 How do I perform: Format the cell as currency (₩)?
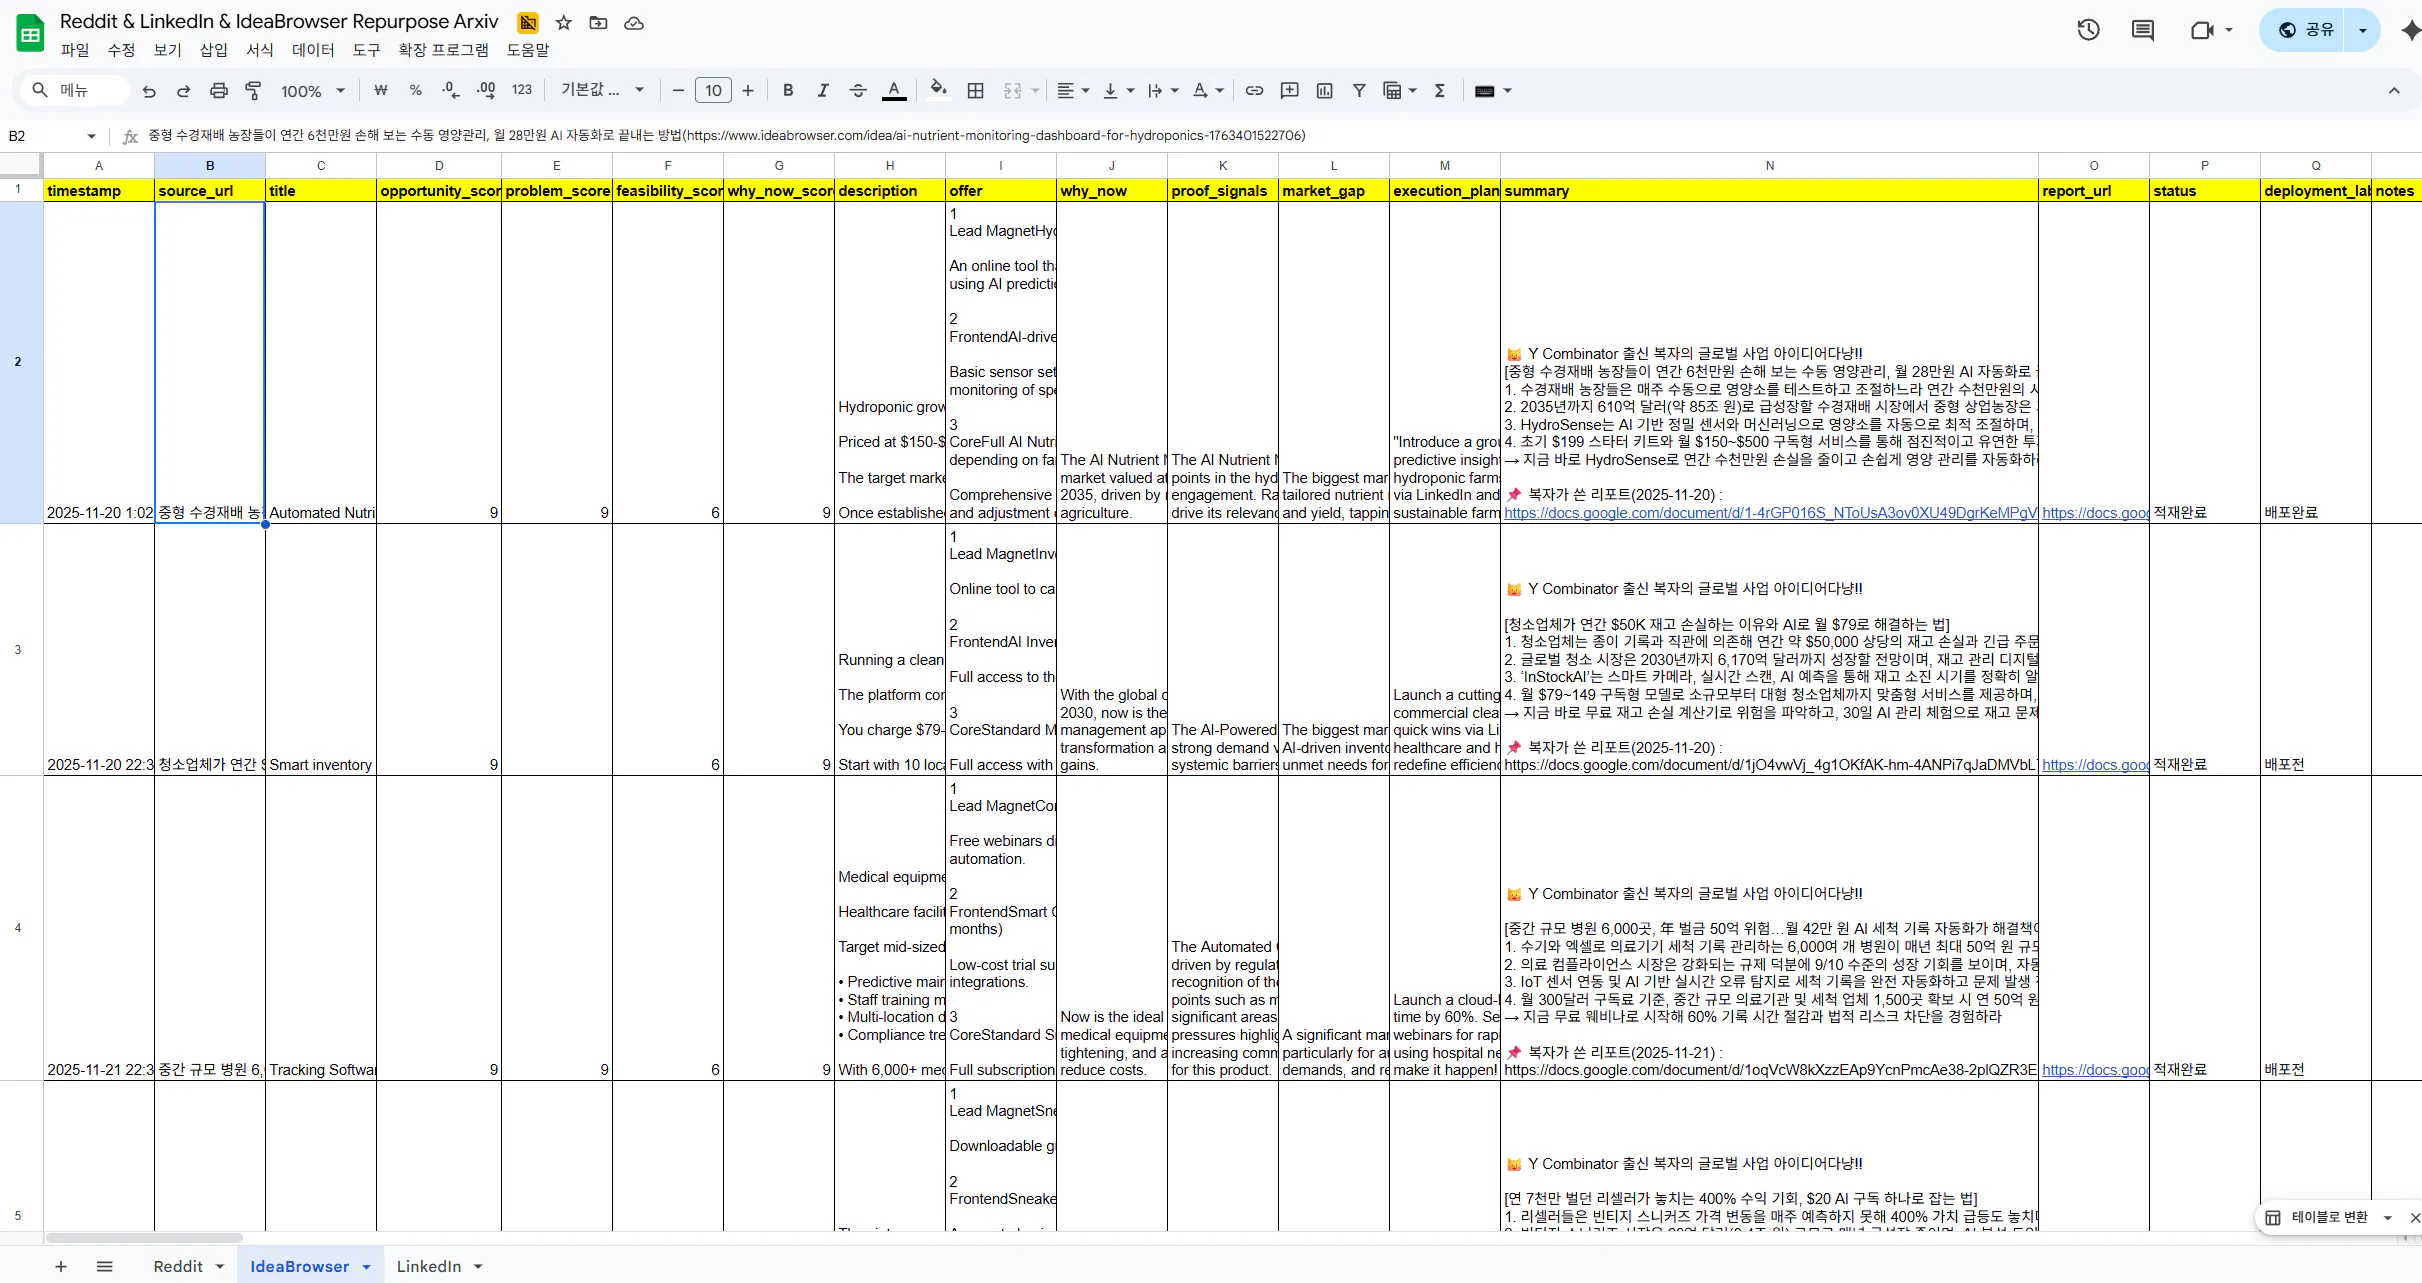381,91
